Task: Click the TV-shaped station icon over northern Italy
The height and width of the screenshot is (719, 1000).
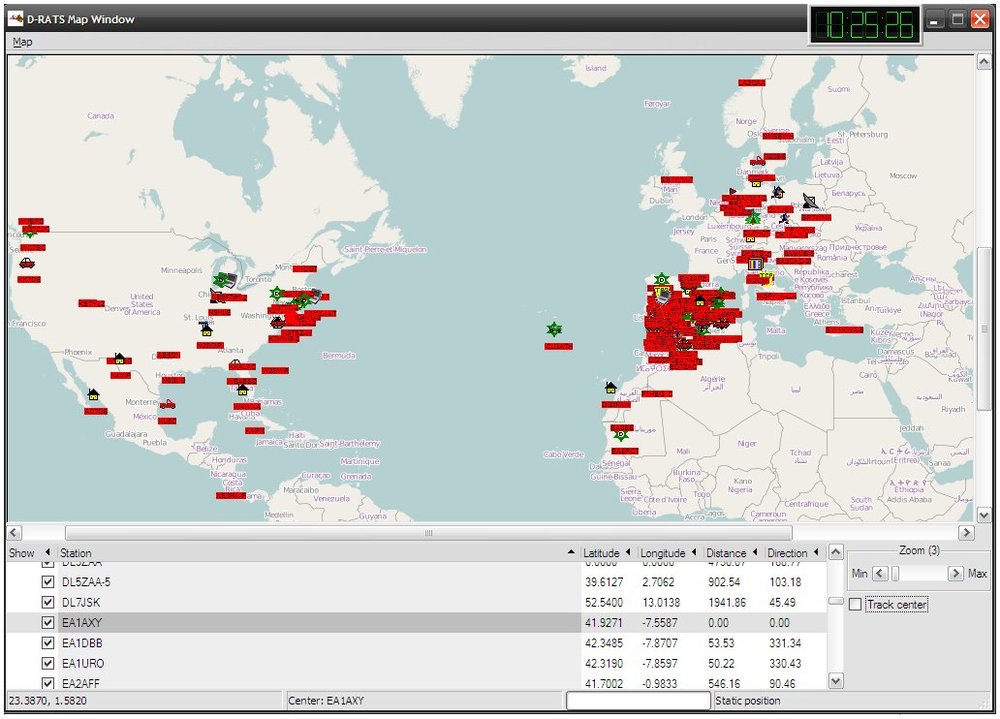Action: point(755,264)
